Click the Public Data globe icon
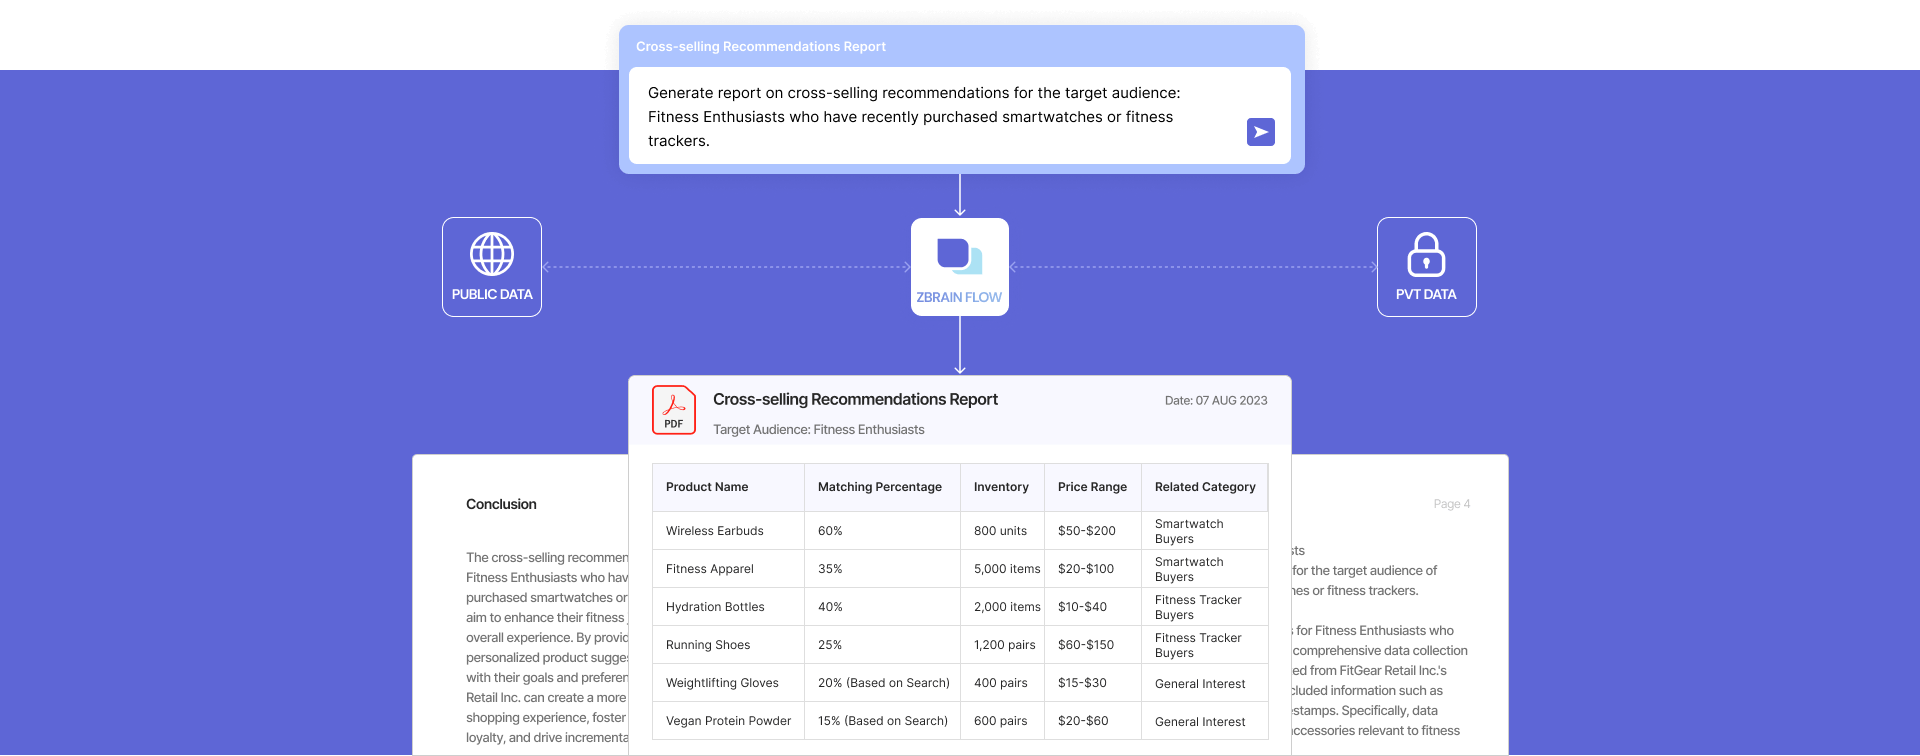This screenshot has height=756, width=1920. 492,254
